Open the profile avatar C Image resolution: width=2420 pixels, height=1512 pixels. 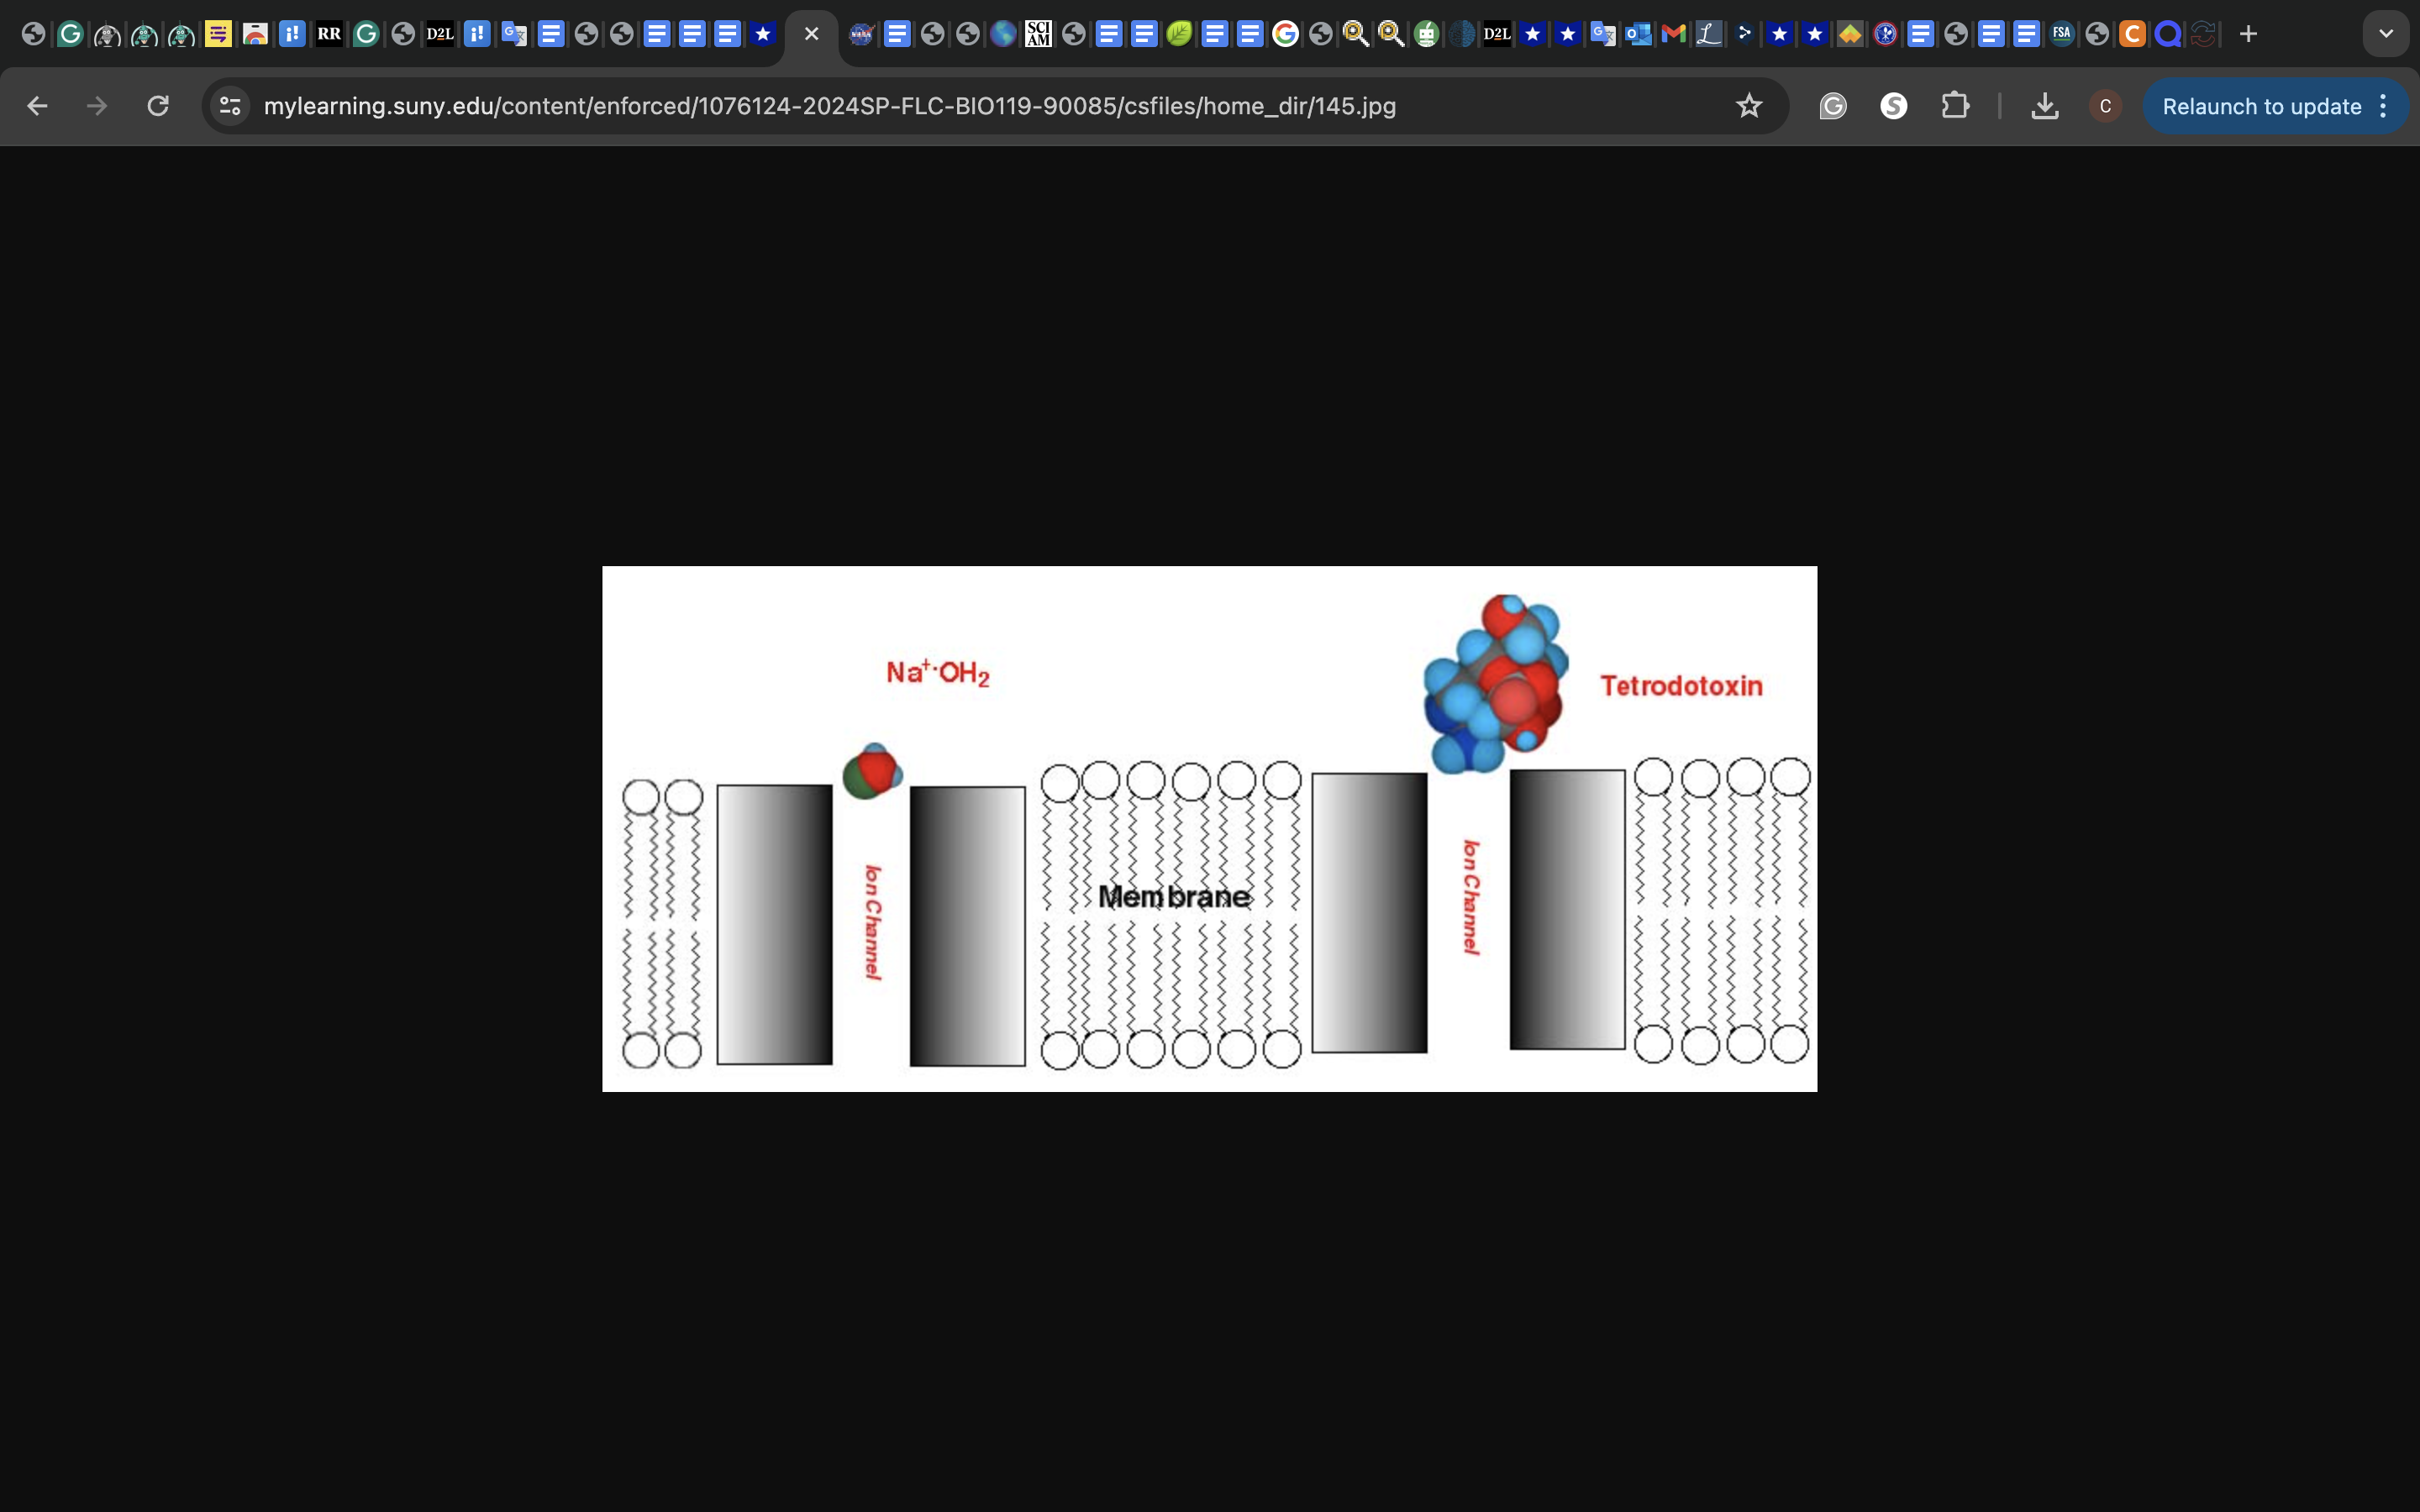pos(2105,106)
